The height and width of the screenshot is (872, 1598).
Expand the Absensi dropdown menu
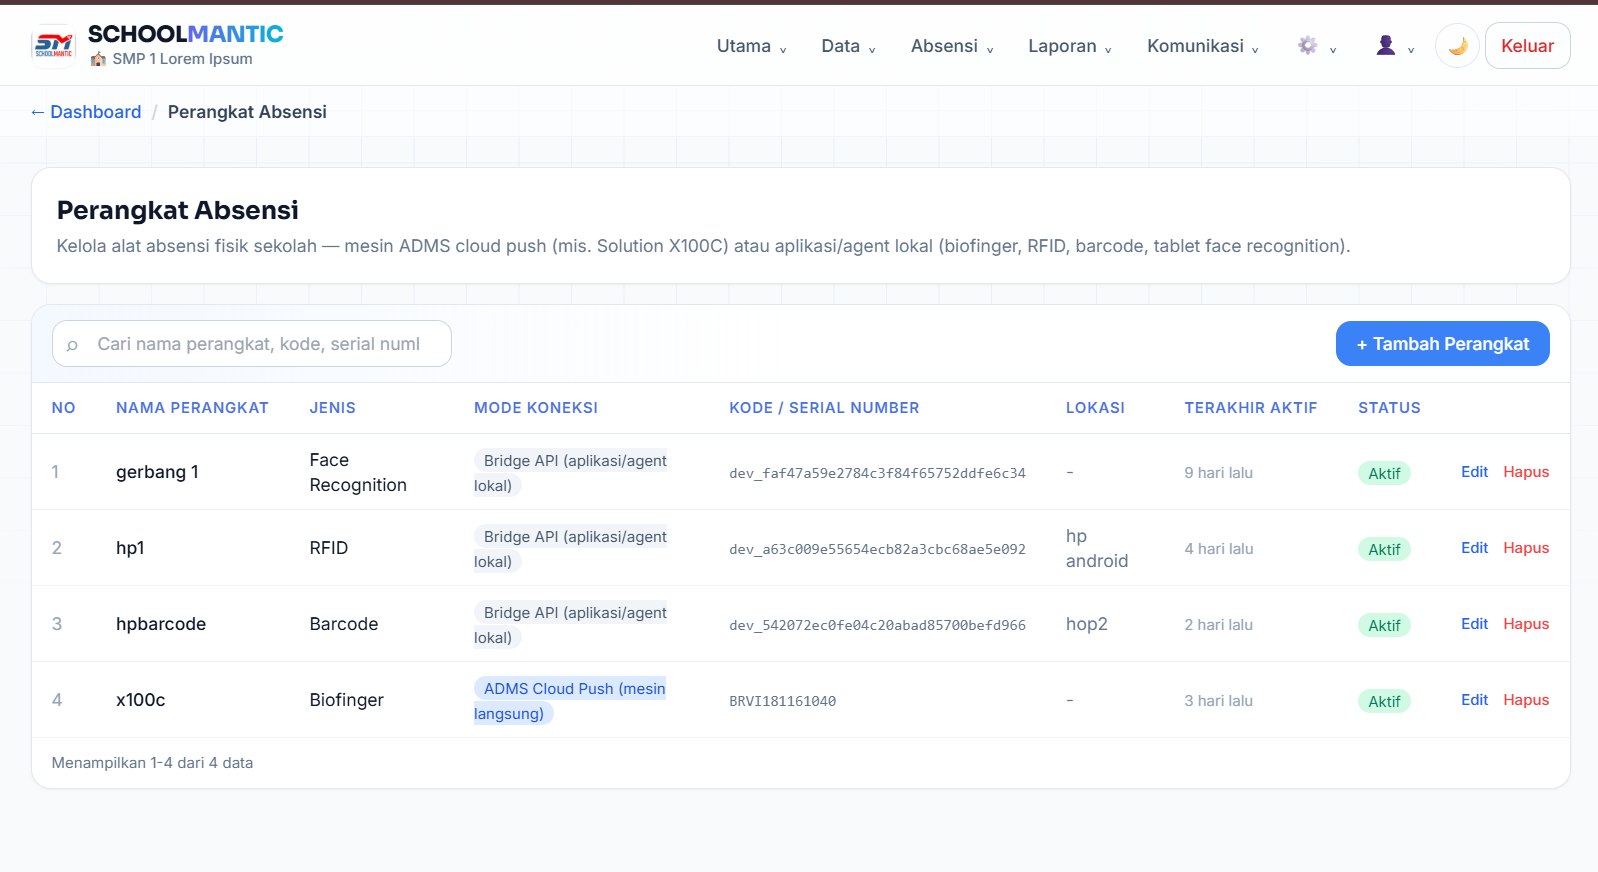[952, 46]
